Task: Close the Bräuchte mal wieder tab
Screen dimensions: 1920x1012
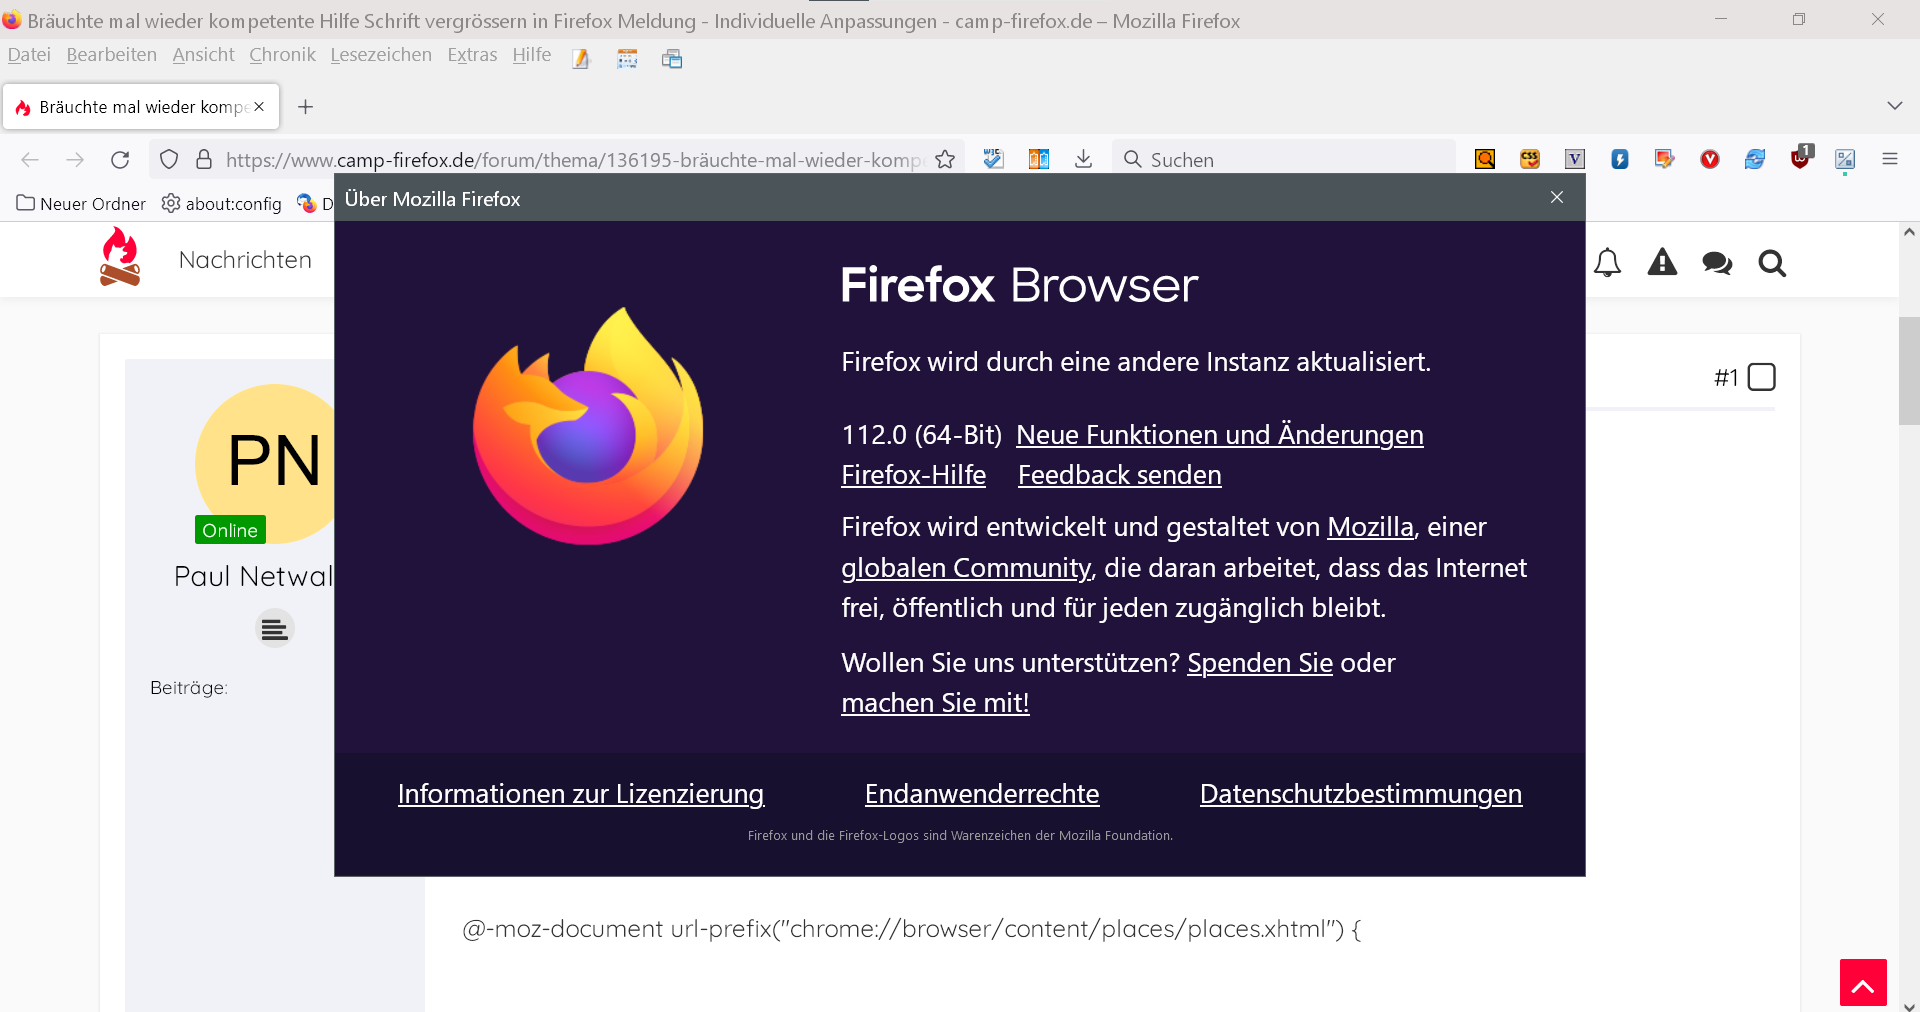Action: [259, 107]
